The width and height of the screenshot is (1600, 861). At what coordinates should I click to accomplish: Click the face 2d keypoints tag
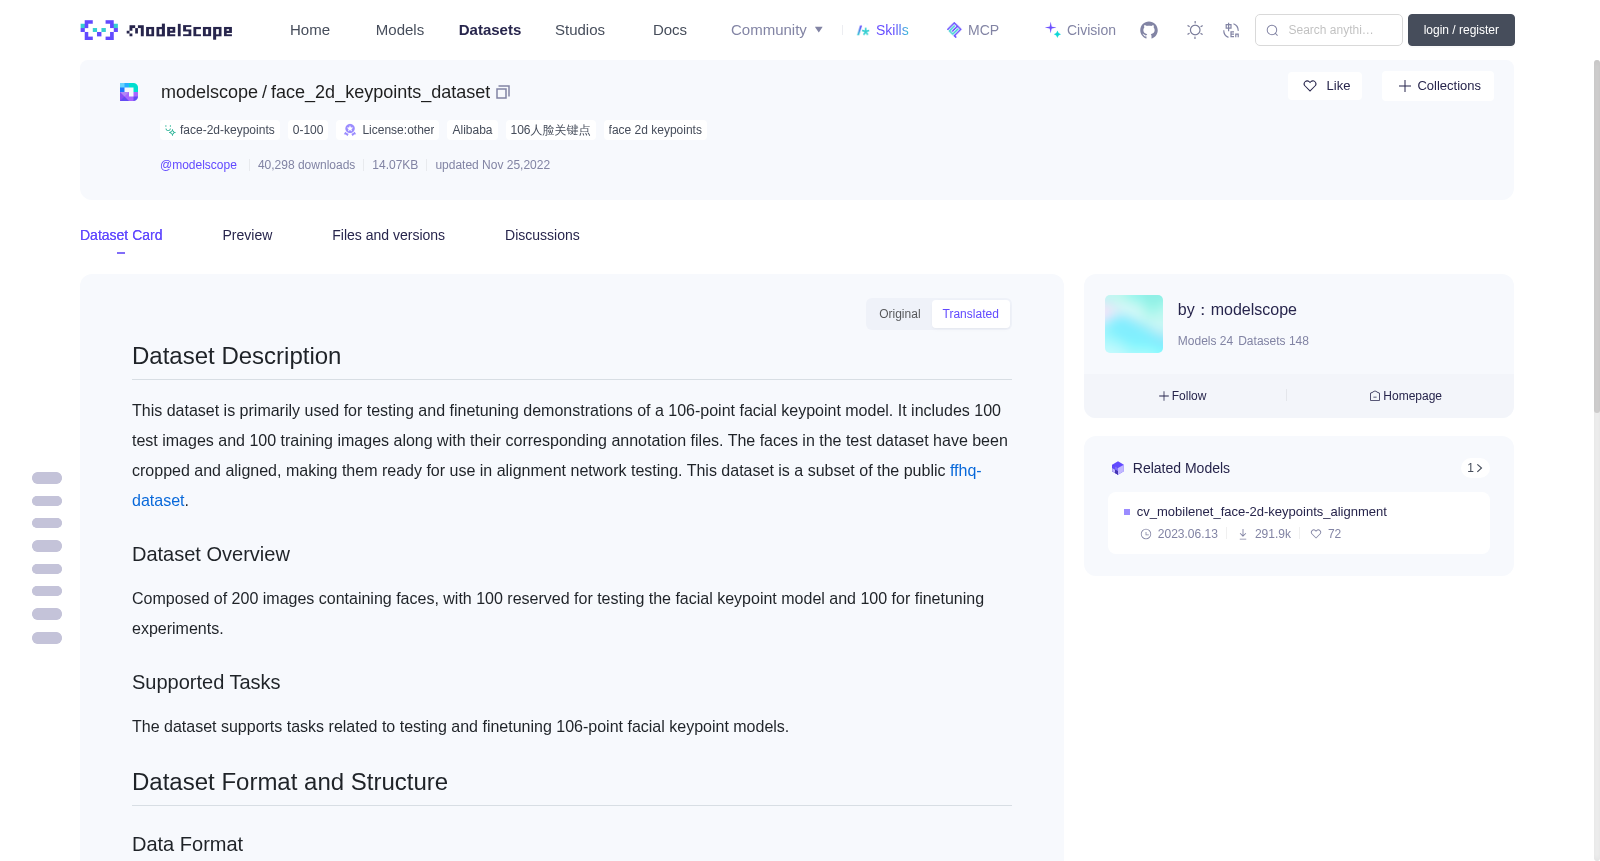655,130
